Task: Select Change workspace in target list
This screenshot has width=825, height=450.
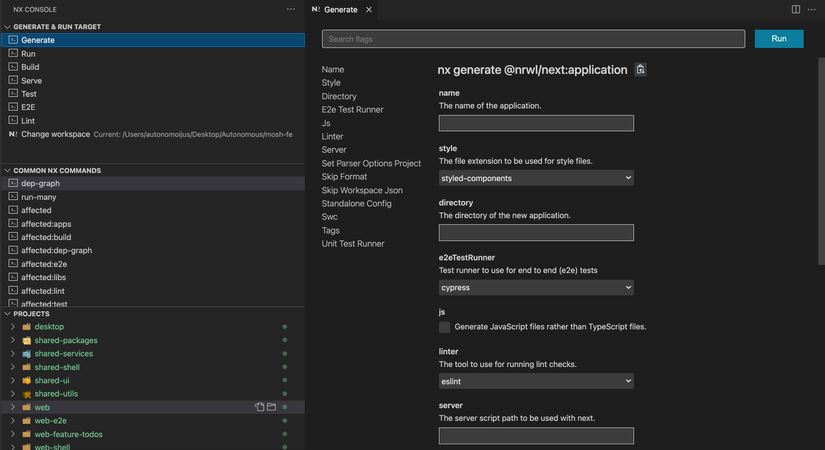Action: tap(55, 134)
